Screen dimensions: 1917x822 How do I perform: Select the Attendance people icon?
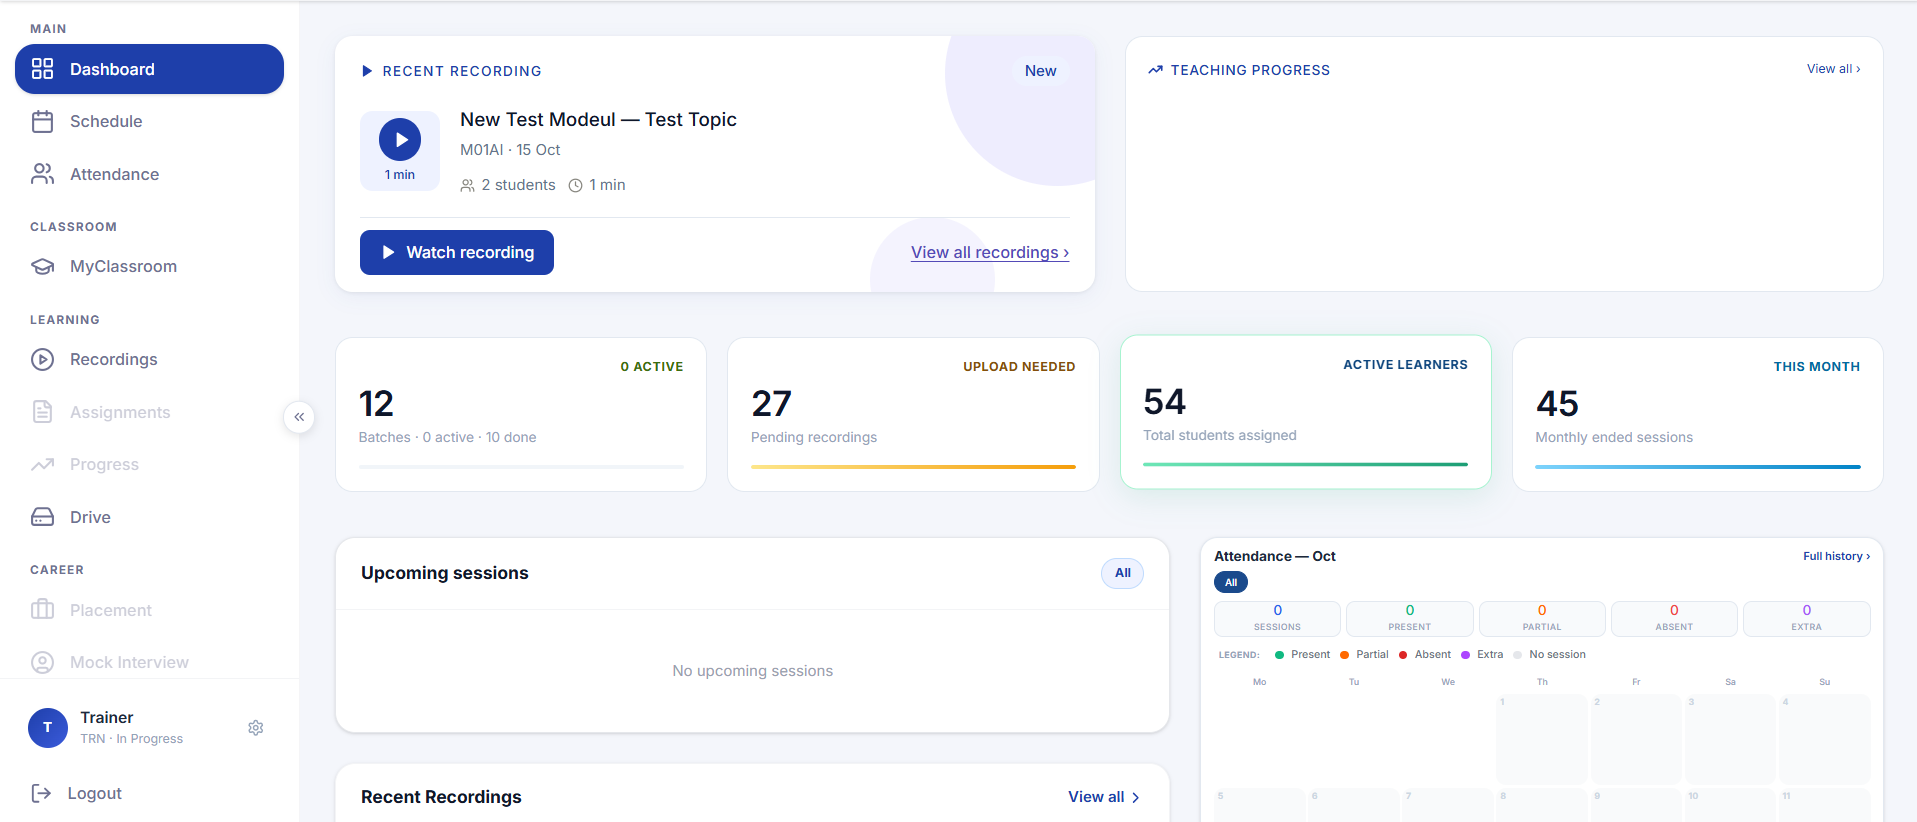tap(42, 174)
